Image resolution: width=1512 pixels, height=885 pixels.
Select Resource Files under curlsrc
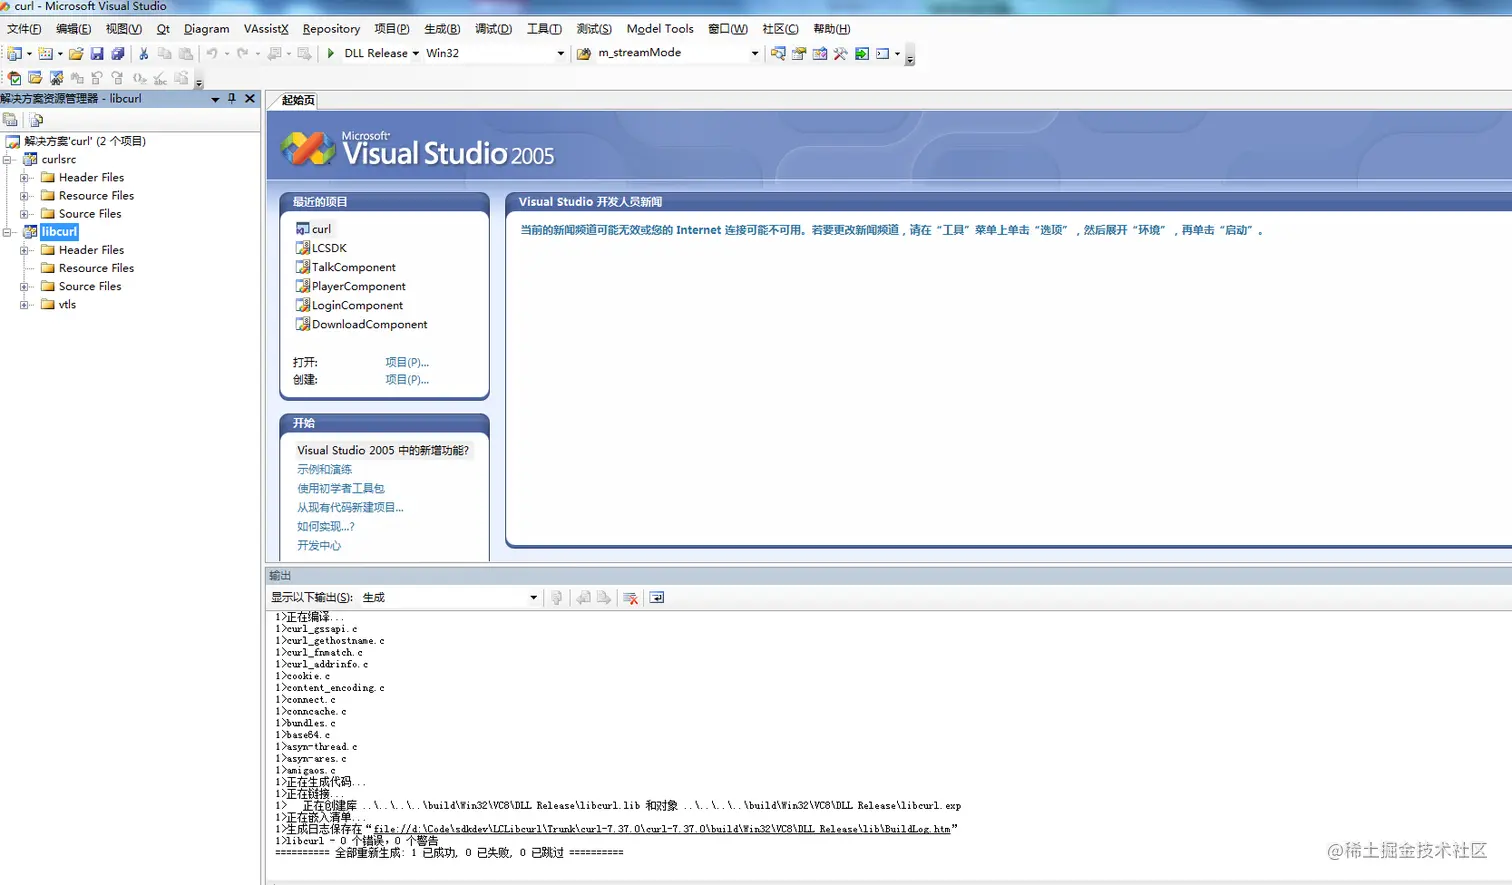point(96,196)
